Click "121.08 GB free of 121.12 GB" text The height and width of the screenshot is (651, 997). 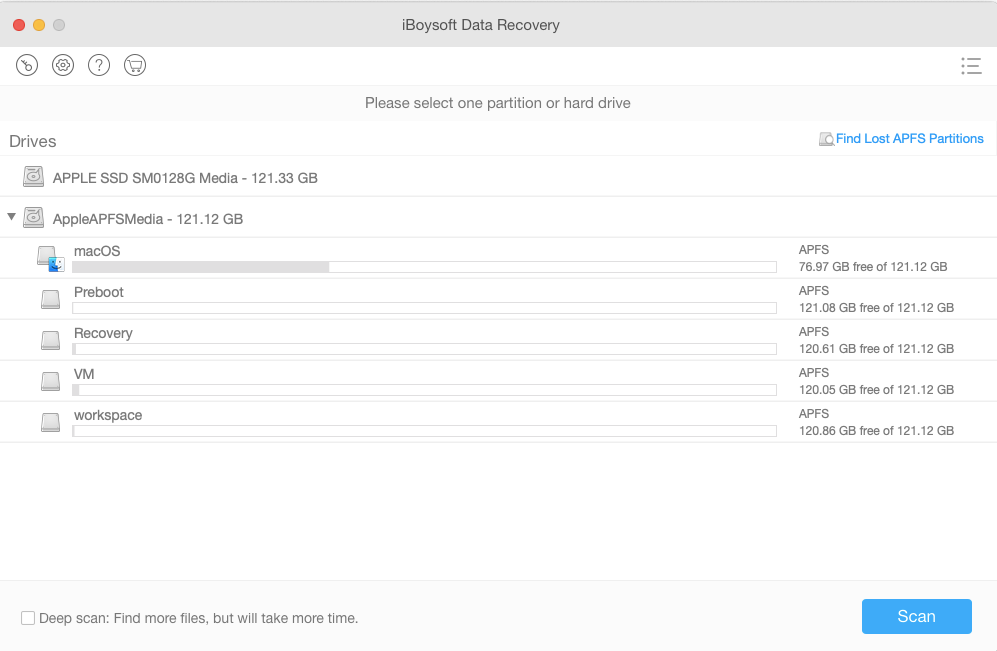[x=876, y=308]
